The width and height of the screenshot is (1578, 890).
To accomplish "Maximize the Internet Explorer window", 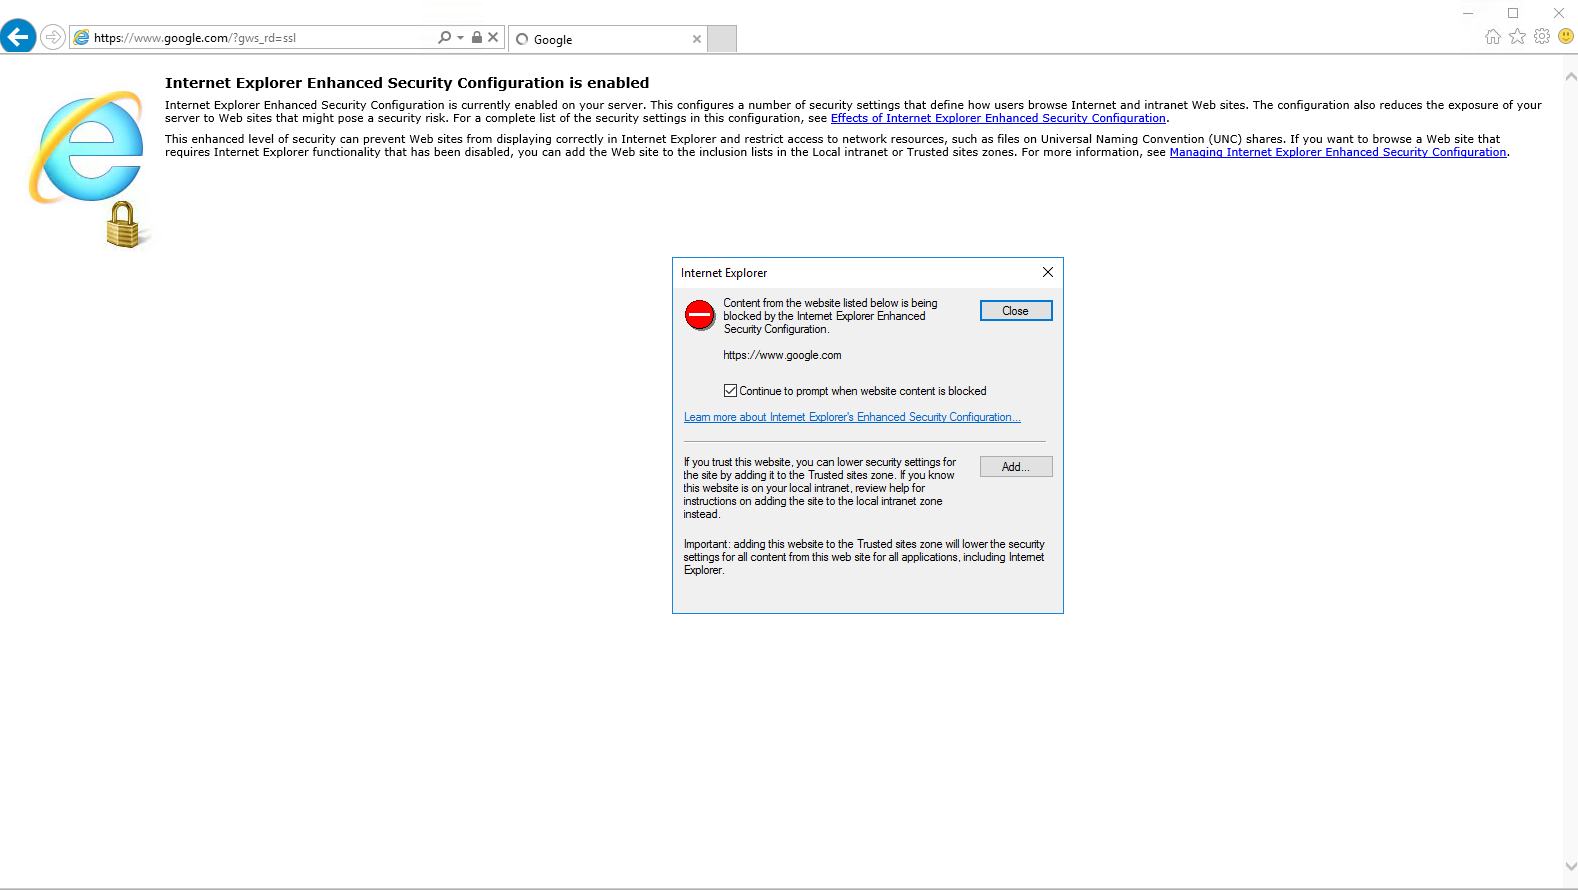I will pos(1513,13).
